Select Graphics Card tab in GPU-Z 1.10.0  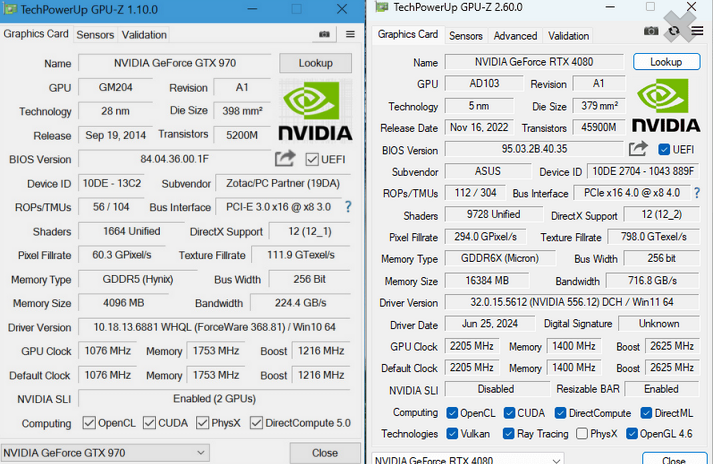(x=36, y=34)
